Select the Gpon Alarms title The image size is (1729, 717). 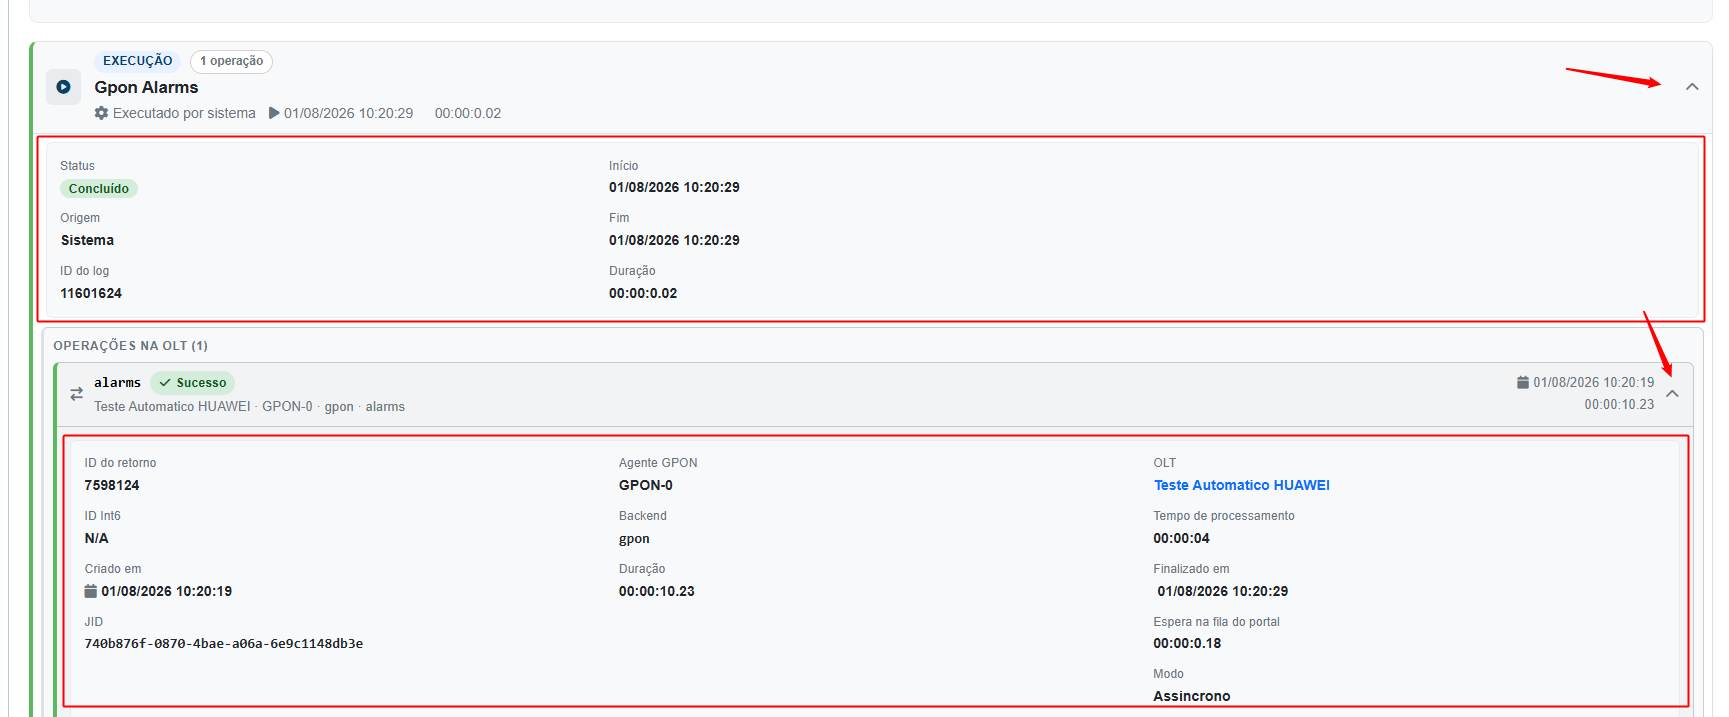[x=146, y=87]
